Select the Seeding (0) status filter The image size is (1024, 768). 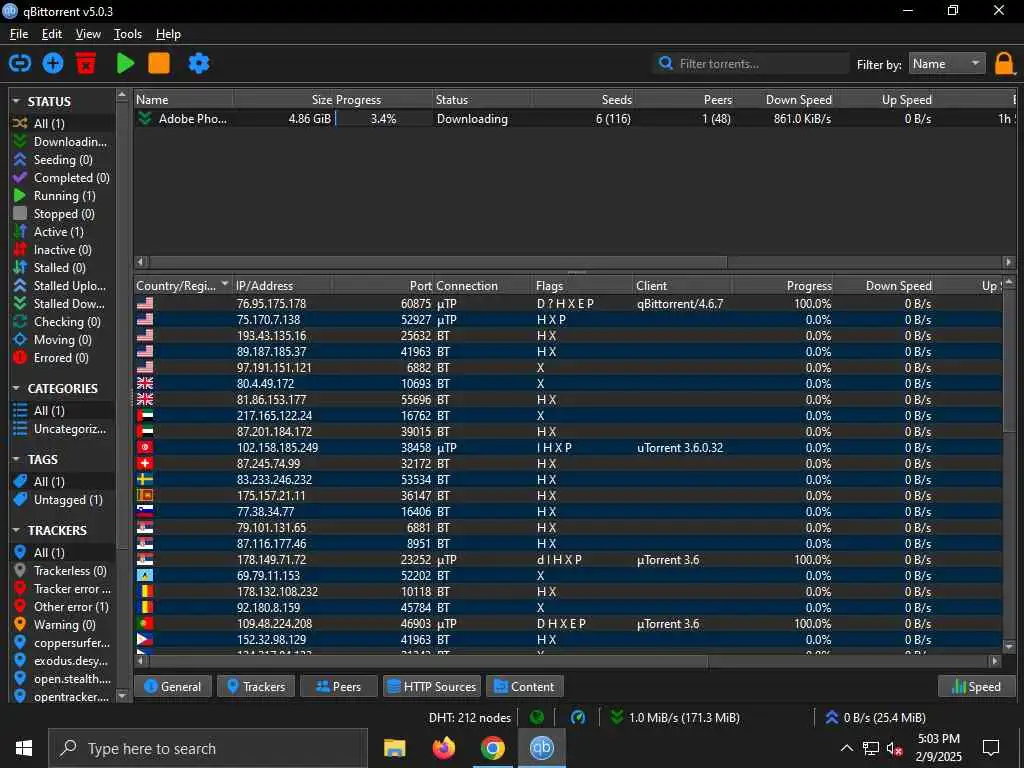pos(63,159)
